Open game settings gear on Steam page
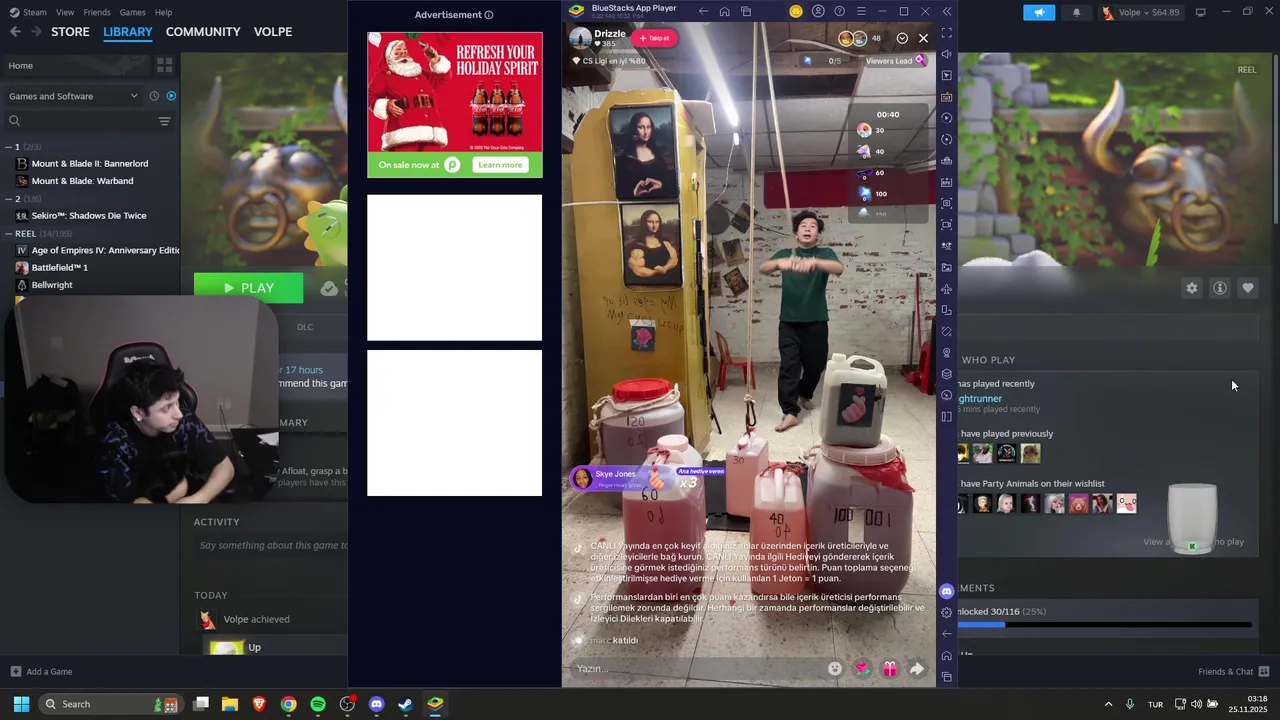The image size is (1280, 720). [1192, 288]
